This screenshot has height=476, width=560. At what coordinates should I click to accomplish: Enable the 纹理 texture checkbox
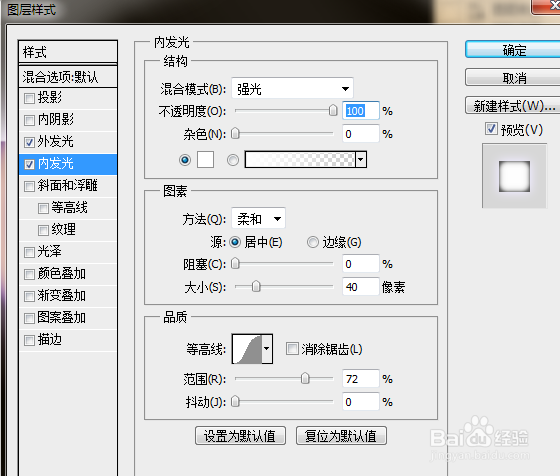click(43, 230)
